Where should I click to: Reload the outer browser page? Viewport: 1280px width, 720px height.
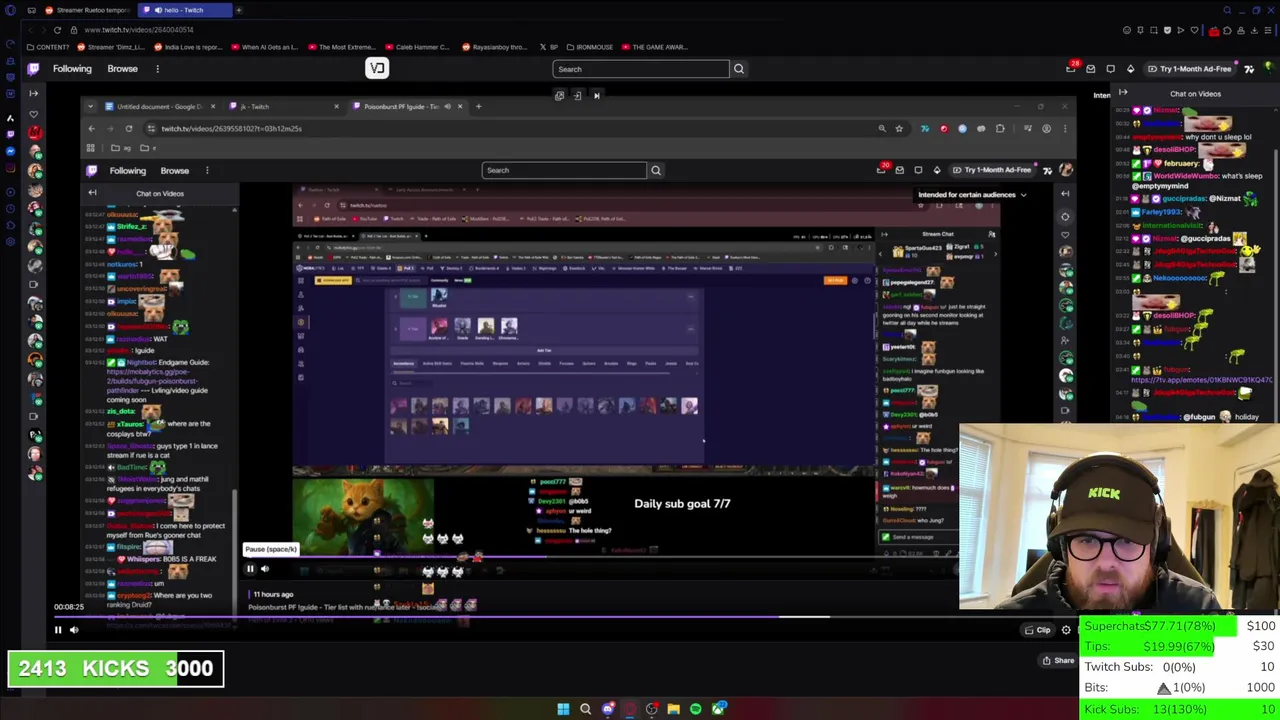tap(57, 30)
